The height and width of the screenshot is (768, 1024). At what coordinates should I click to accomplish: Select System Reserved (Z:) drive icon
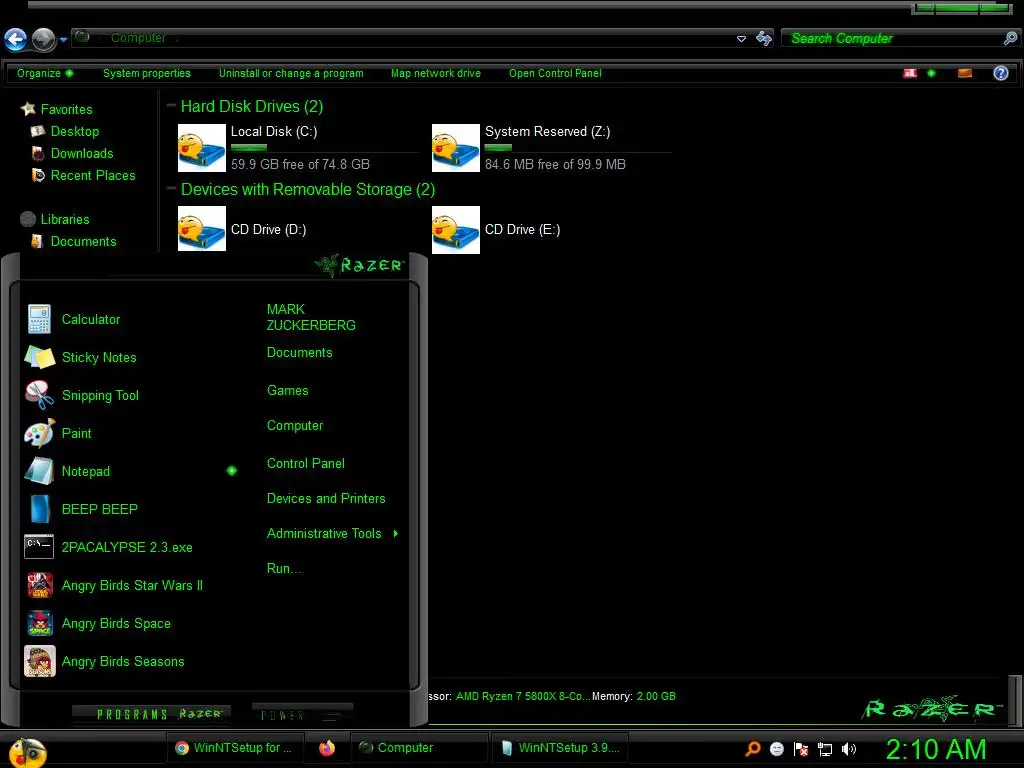click(x=456, y=148)
